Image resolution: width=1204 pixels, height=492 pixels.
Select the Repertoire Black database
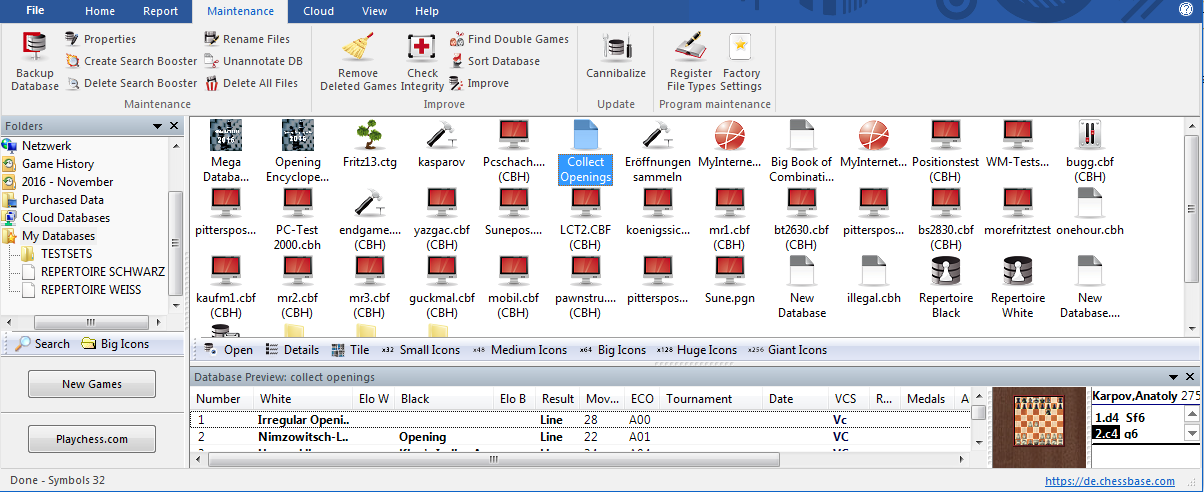pos(945,287)
